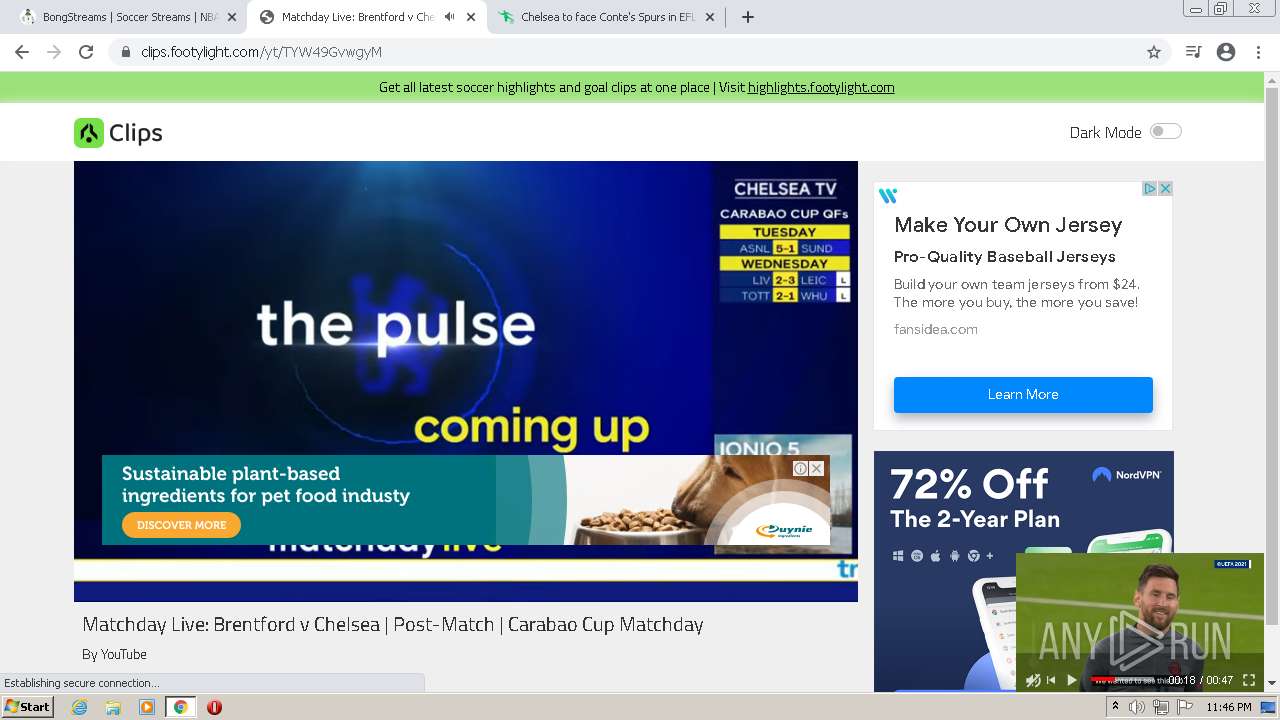Viewport: 1280px width, 720px height.
Task: Open the media control icon in toolbar
Action: pyautogui.click(x=1193, y=52)
